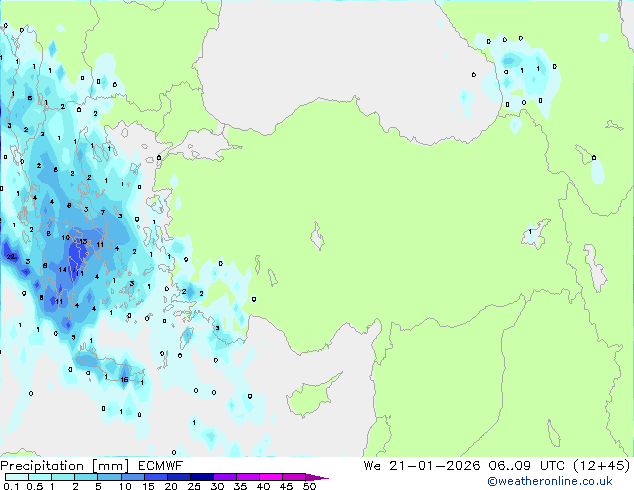Click the 30–35 mm purple legend box

224,477
